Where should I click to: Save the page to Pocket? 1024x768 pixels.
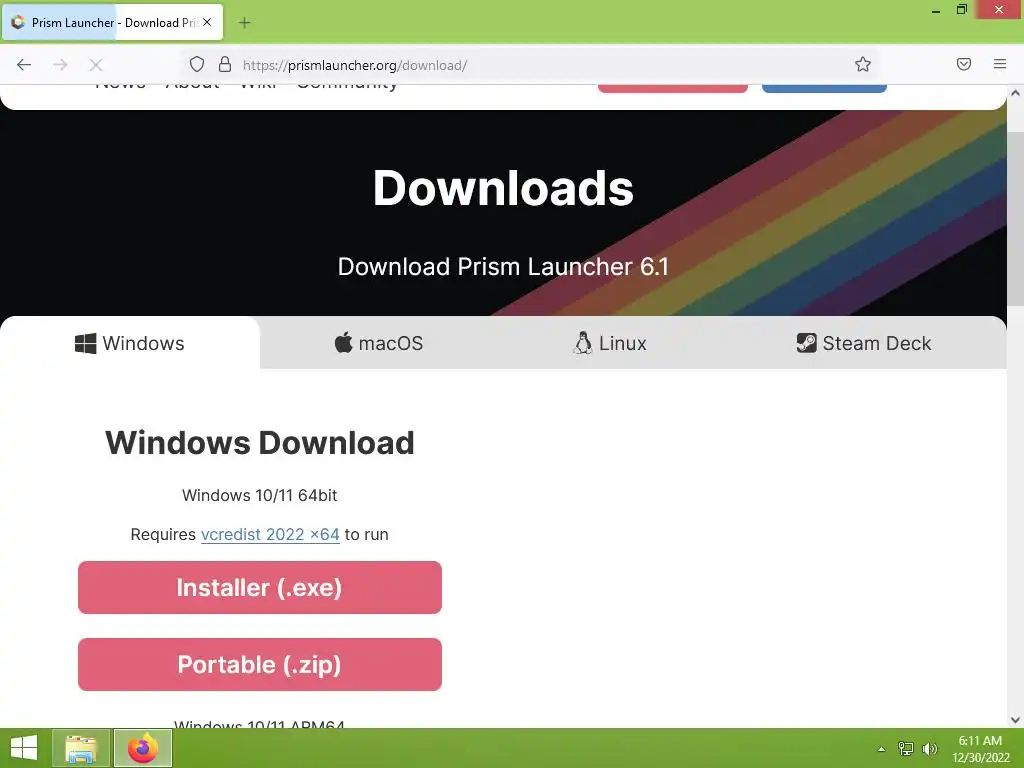click(x=963, y=64)
